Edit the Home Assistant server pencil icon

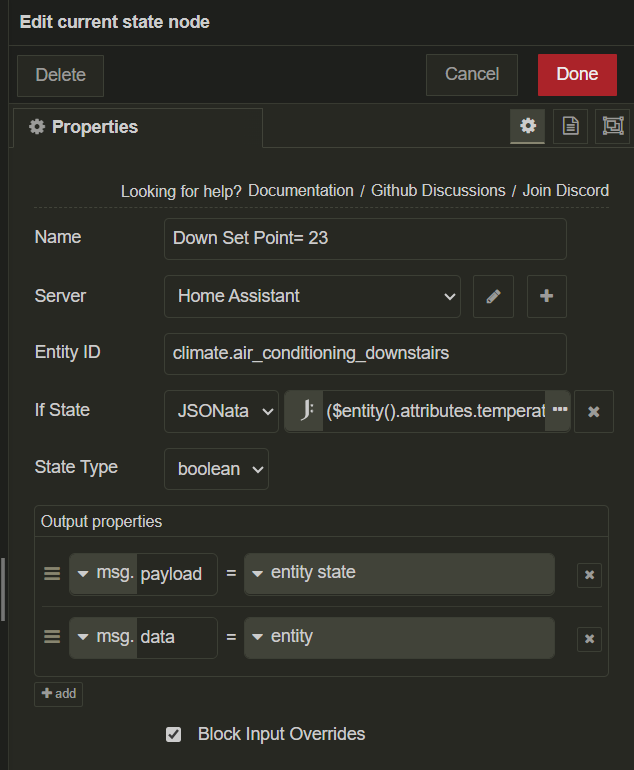(493, 296)
